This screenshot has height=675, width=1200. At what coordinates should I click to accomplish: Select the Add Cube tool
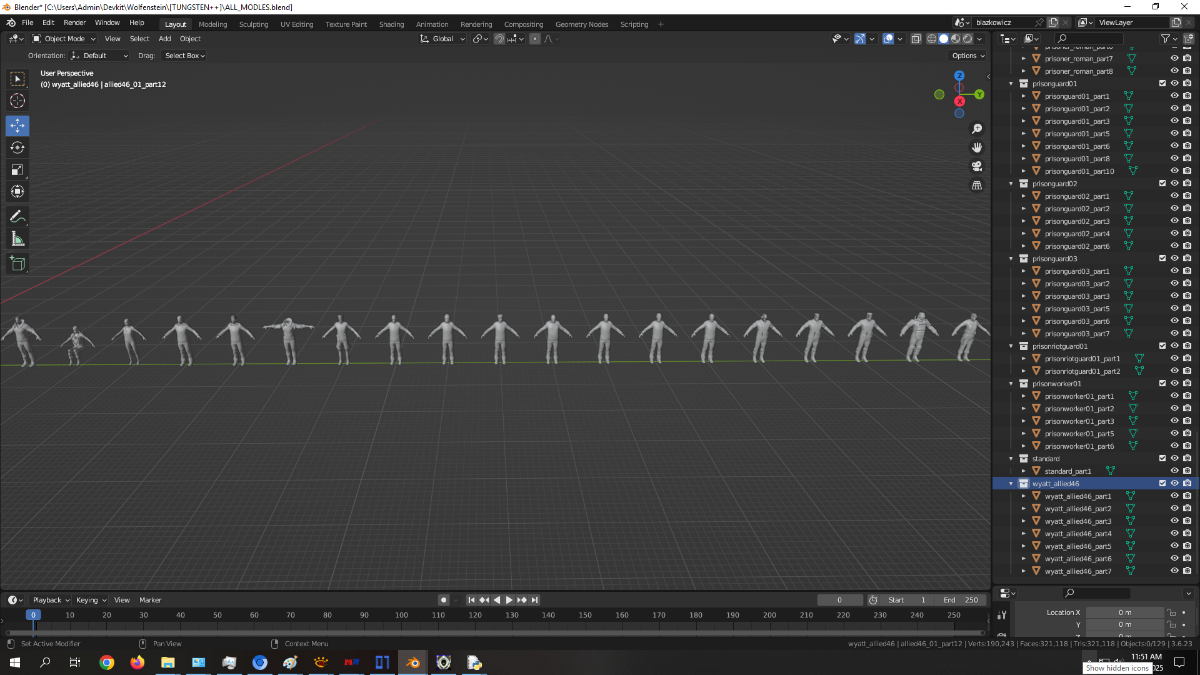click(x=18, y=263)
